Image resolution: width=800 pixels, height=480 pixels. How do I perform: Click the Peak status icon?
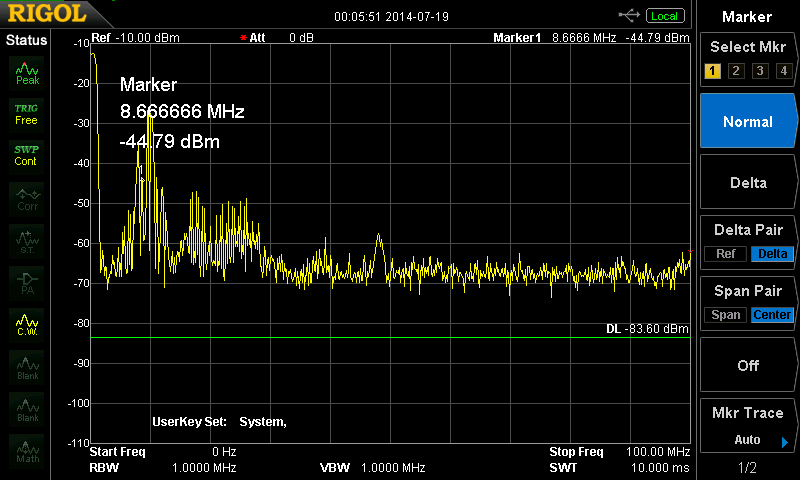coord(27,73)
